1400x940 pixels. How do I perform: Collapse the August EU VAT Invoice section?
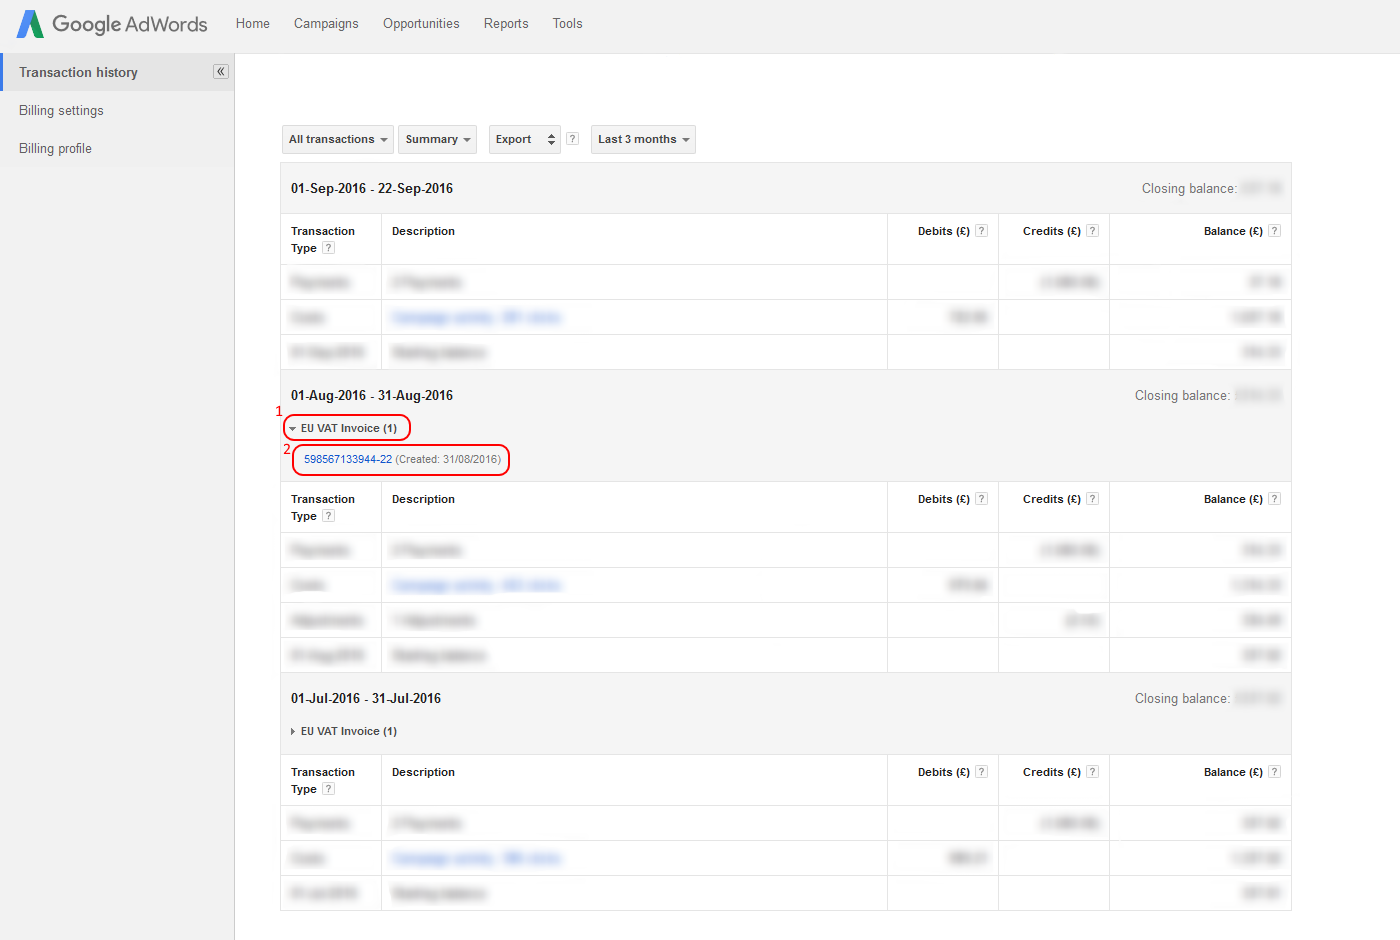click(346, 427)
